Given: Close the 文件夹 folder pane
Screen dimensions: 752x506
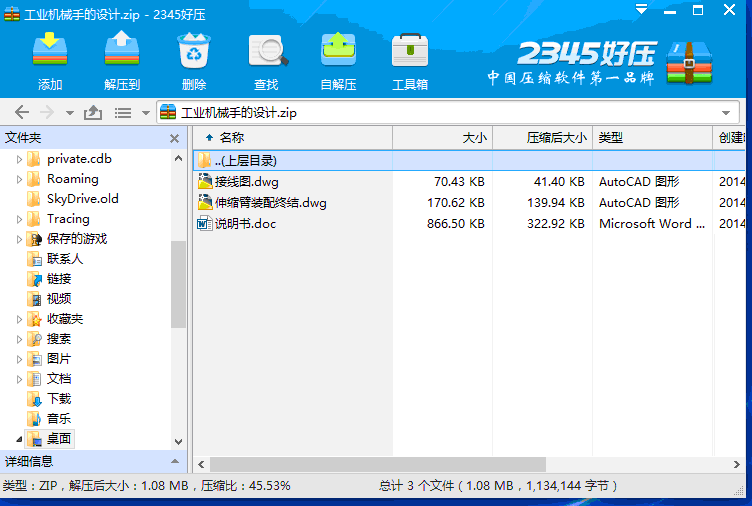Looking at the screenshot, I should pyautogui.click(x=175, y=139).
